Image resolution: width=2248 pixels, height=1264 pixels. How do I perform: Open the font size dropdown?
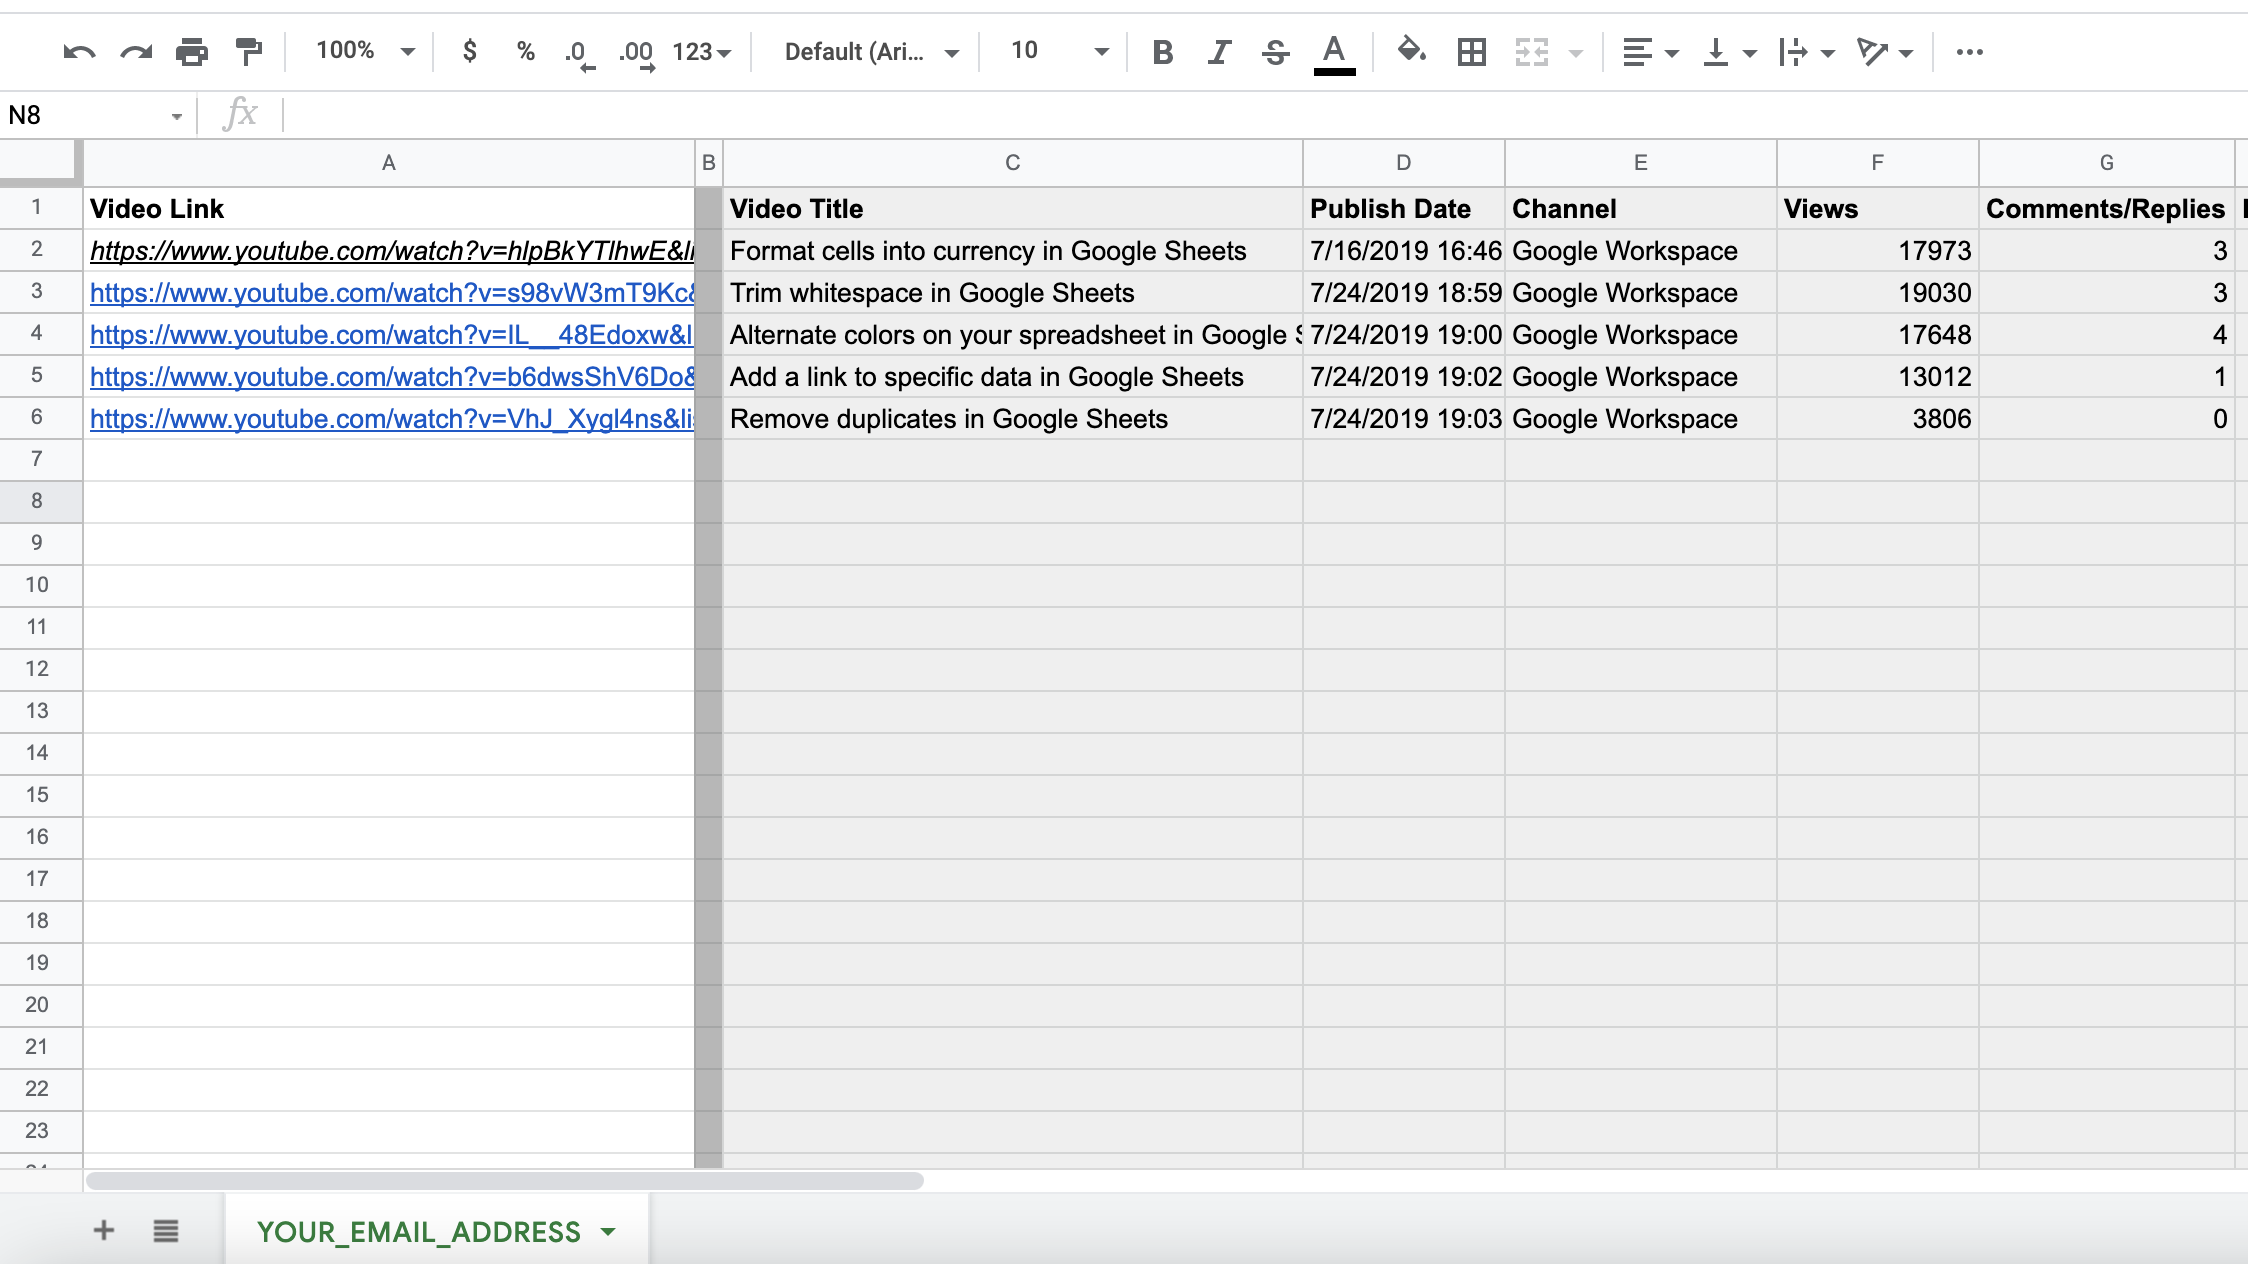point(1055,52)
